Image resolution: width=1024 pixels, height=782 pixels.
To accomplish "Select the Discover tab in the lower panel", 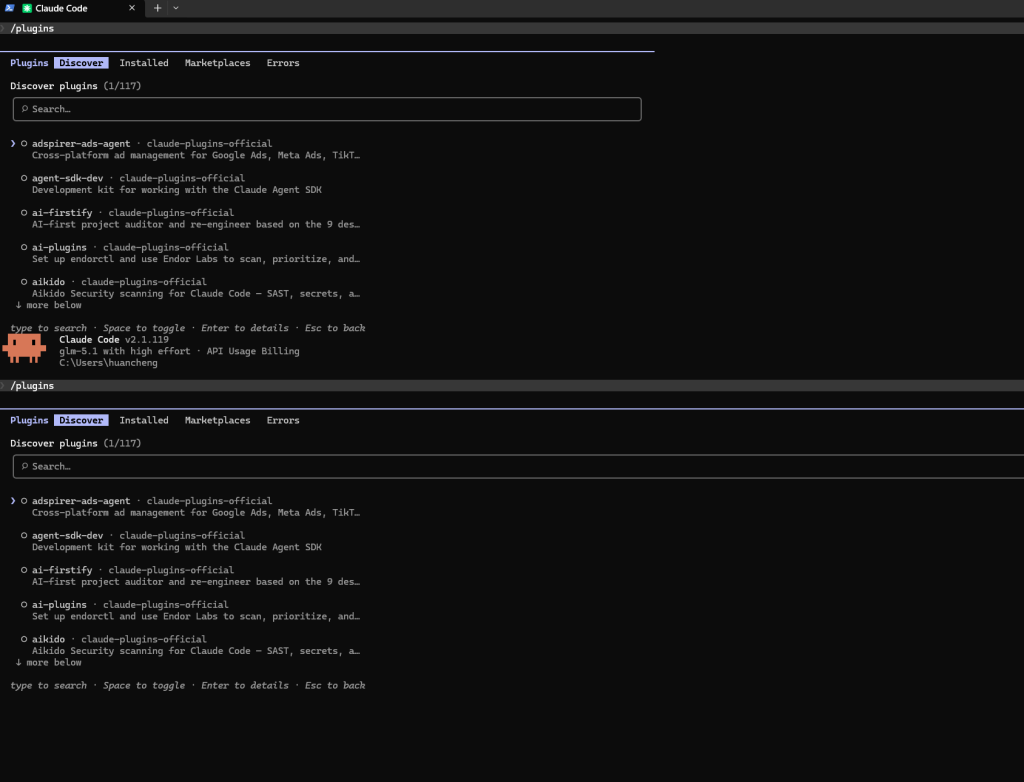I will click(81, 421).
